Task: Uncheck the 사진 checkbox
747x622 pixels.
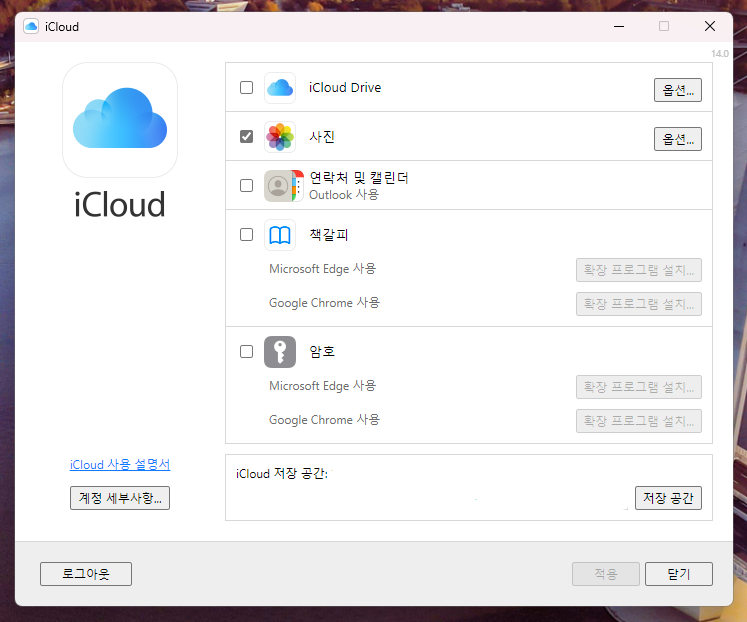Action: tap(246, 137)
